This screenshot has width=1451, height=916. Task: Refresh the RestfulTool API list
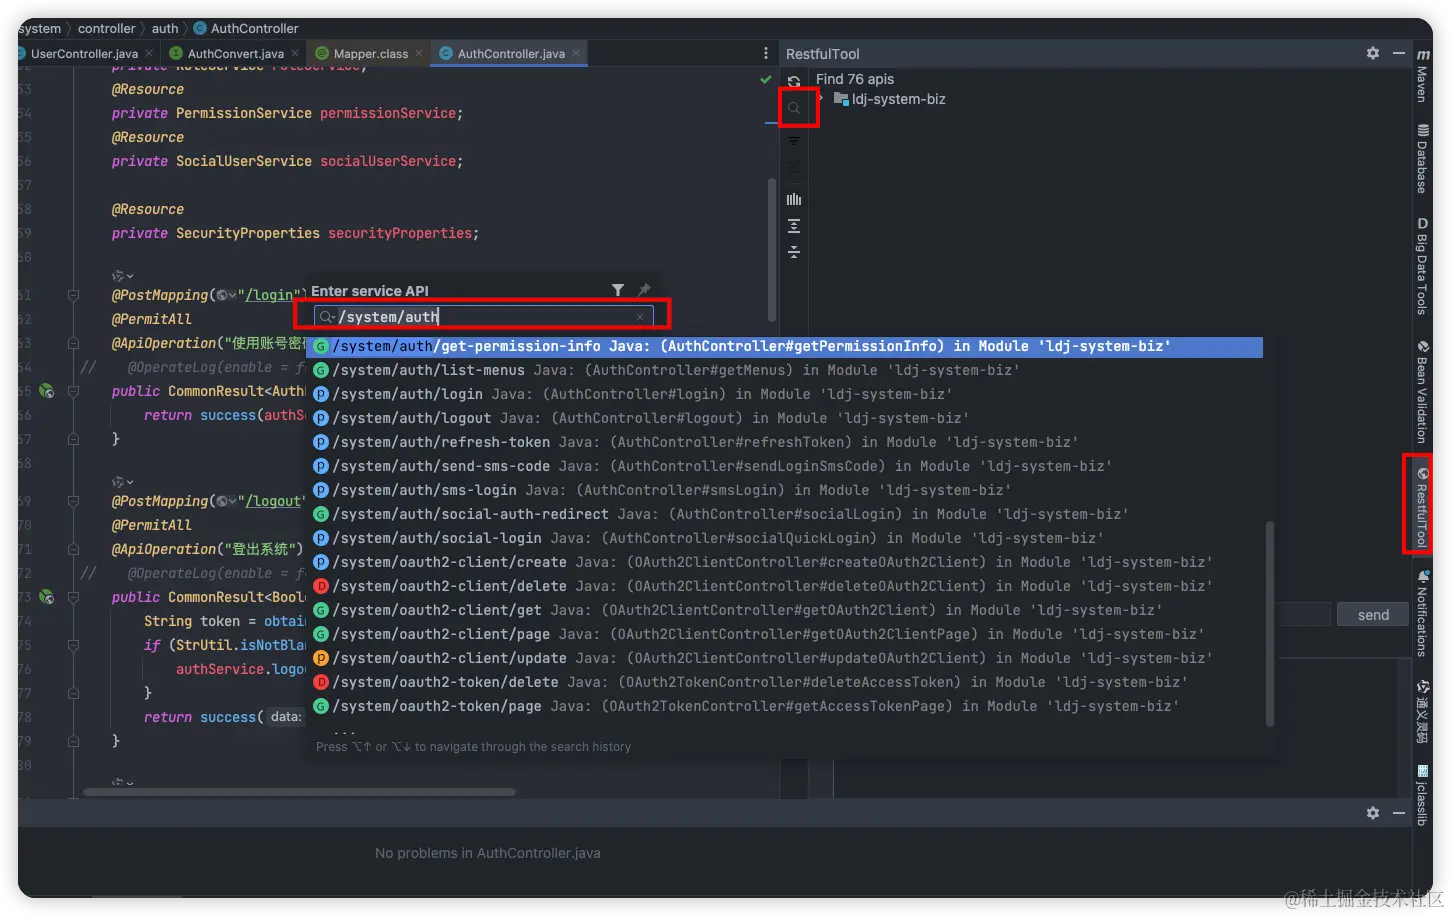click(794, 81)
